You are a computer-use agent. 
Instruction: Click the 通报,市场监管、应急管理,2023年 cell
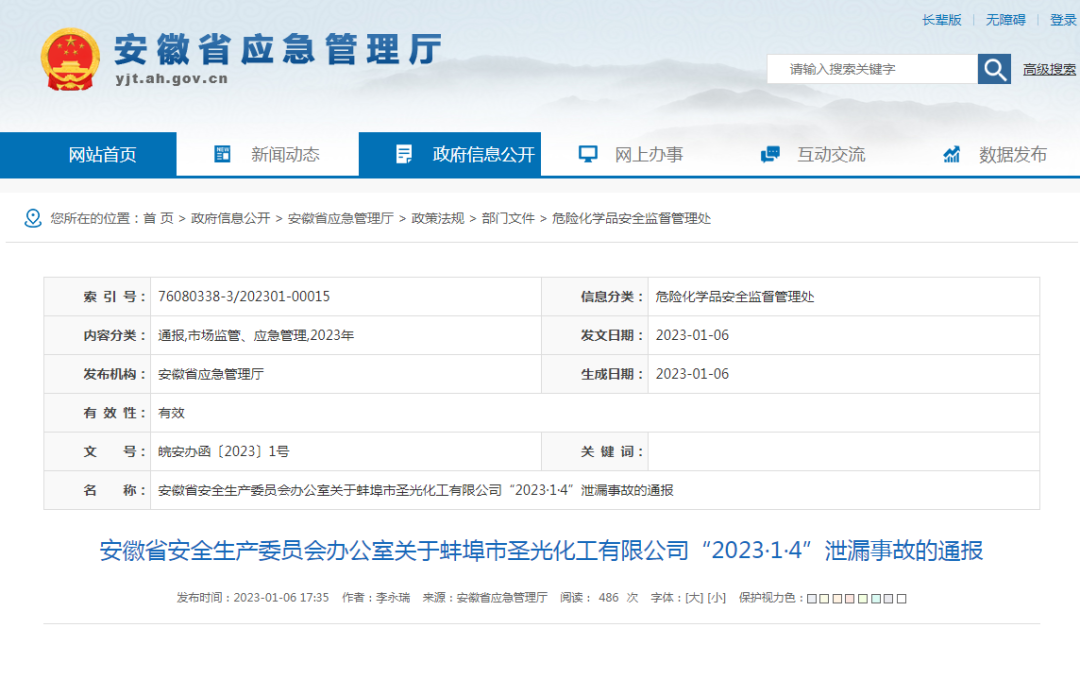click(256, 335)
